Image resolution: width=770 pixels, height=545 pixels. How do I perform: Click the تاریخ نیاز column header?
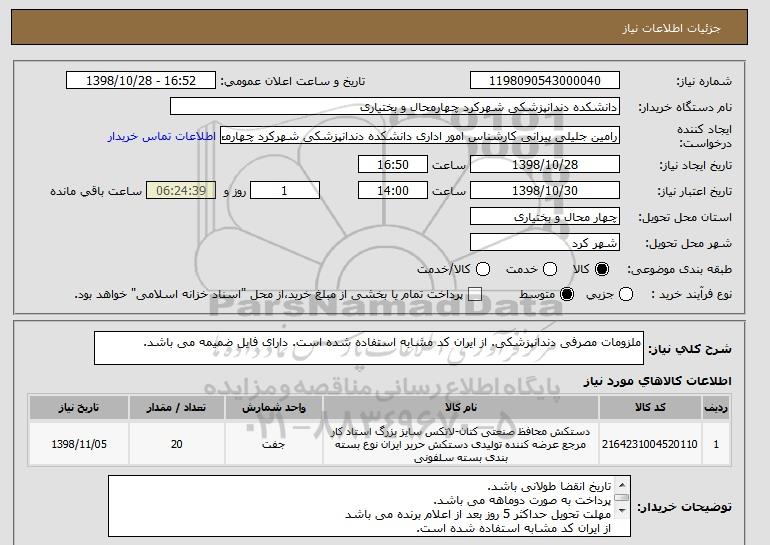79,408
